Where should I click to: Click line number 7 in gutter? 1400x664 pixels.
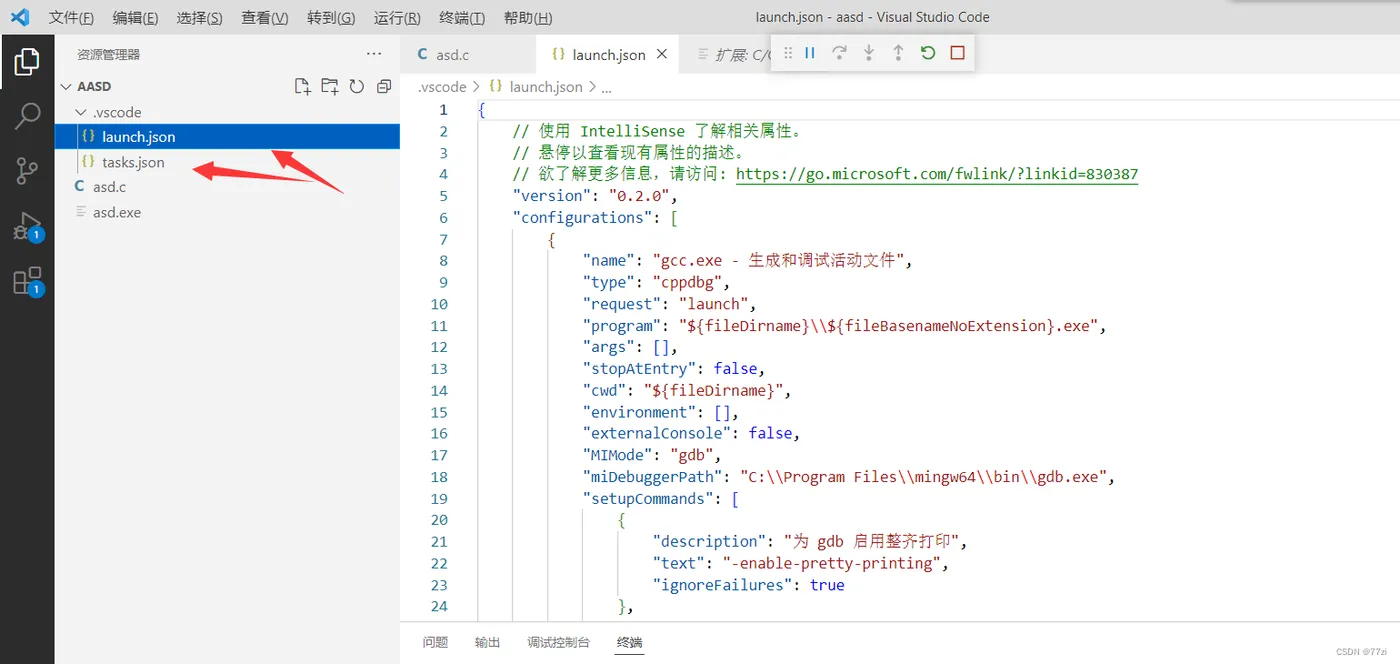443,239
